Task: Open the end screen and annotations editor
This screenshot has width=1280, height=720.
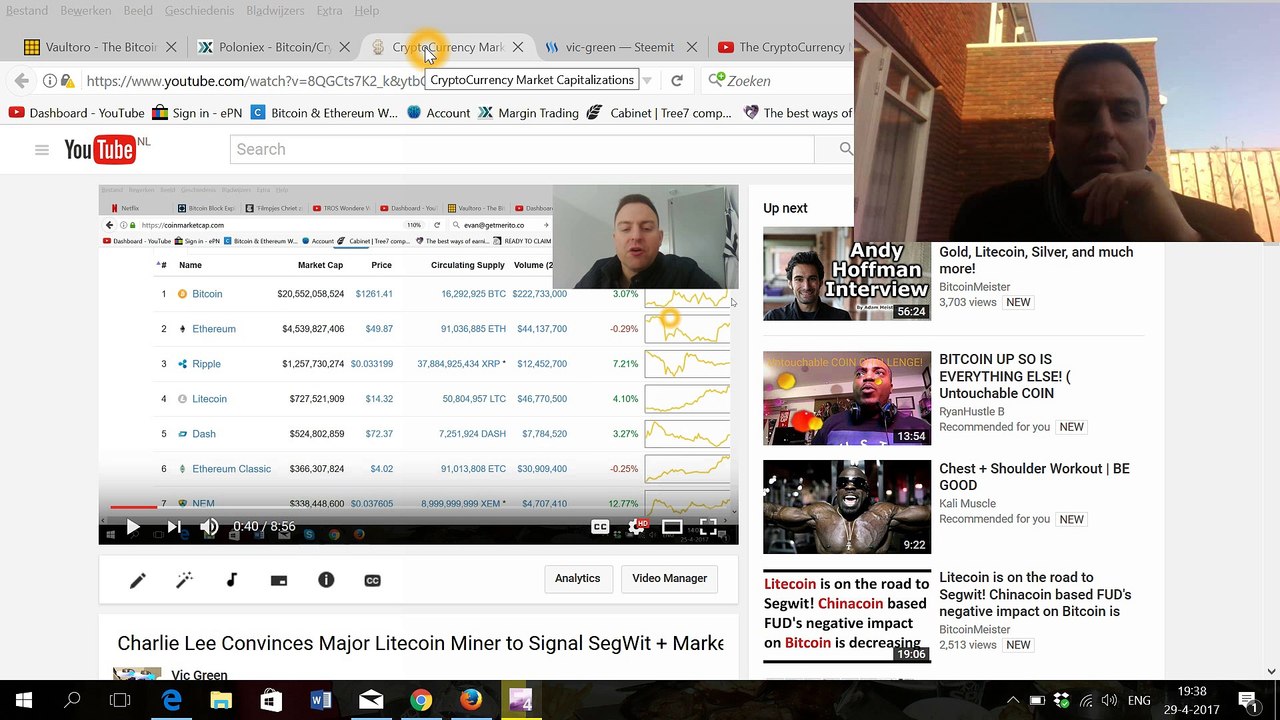Action: [279, 580]
